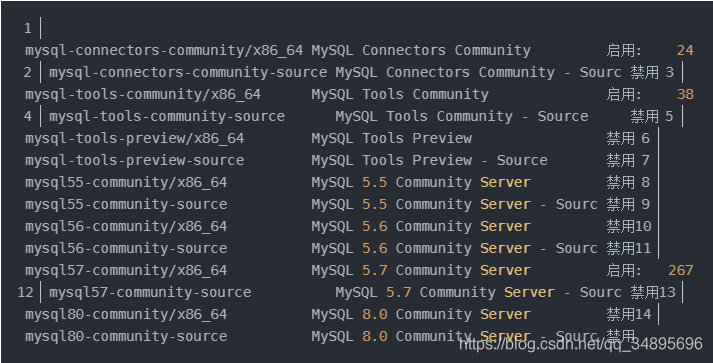Click mysql56-community-source repo name
Screen dimensions: 713x363
[126, 248]
